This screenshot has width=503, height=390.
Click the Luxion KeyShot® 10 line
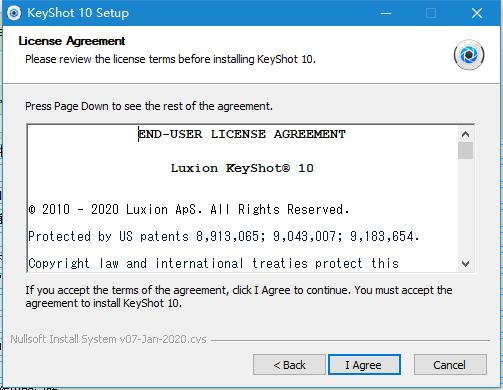pyautogui.click(x=242, y=168)
